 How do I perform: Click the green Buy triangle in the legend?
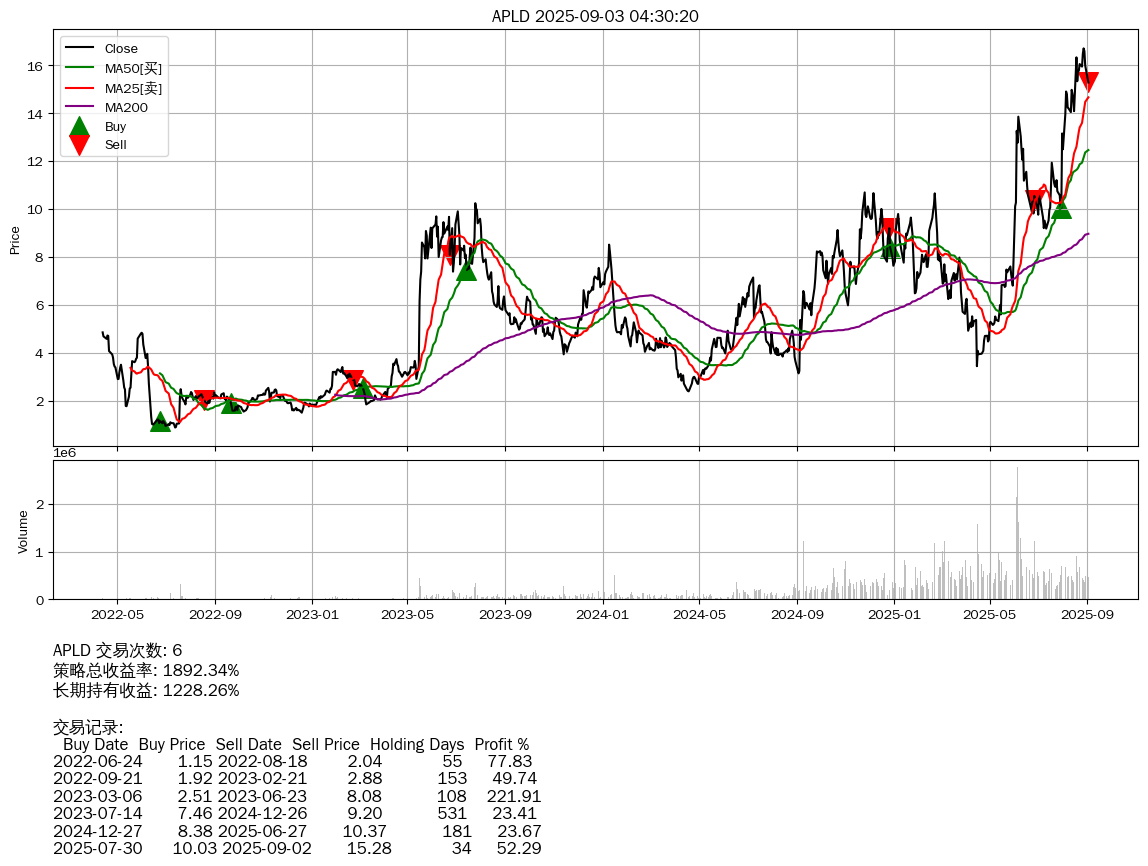[80, 127]
